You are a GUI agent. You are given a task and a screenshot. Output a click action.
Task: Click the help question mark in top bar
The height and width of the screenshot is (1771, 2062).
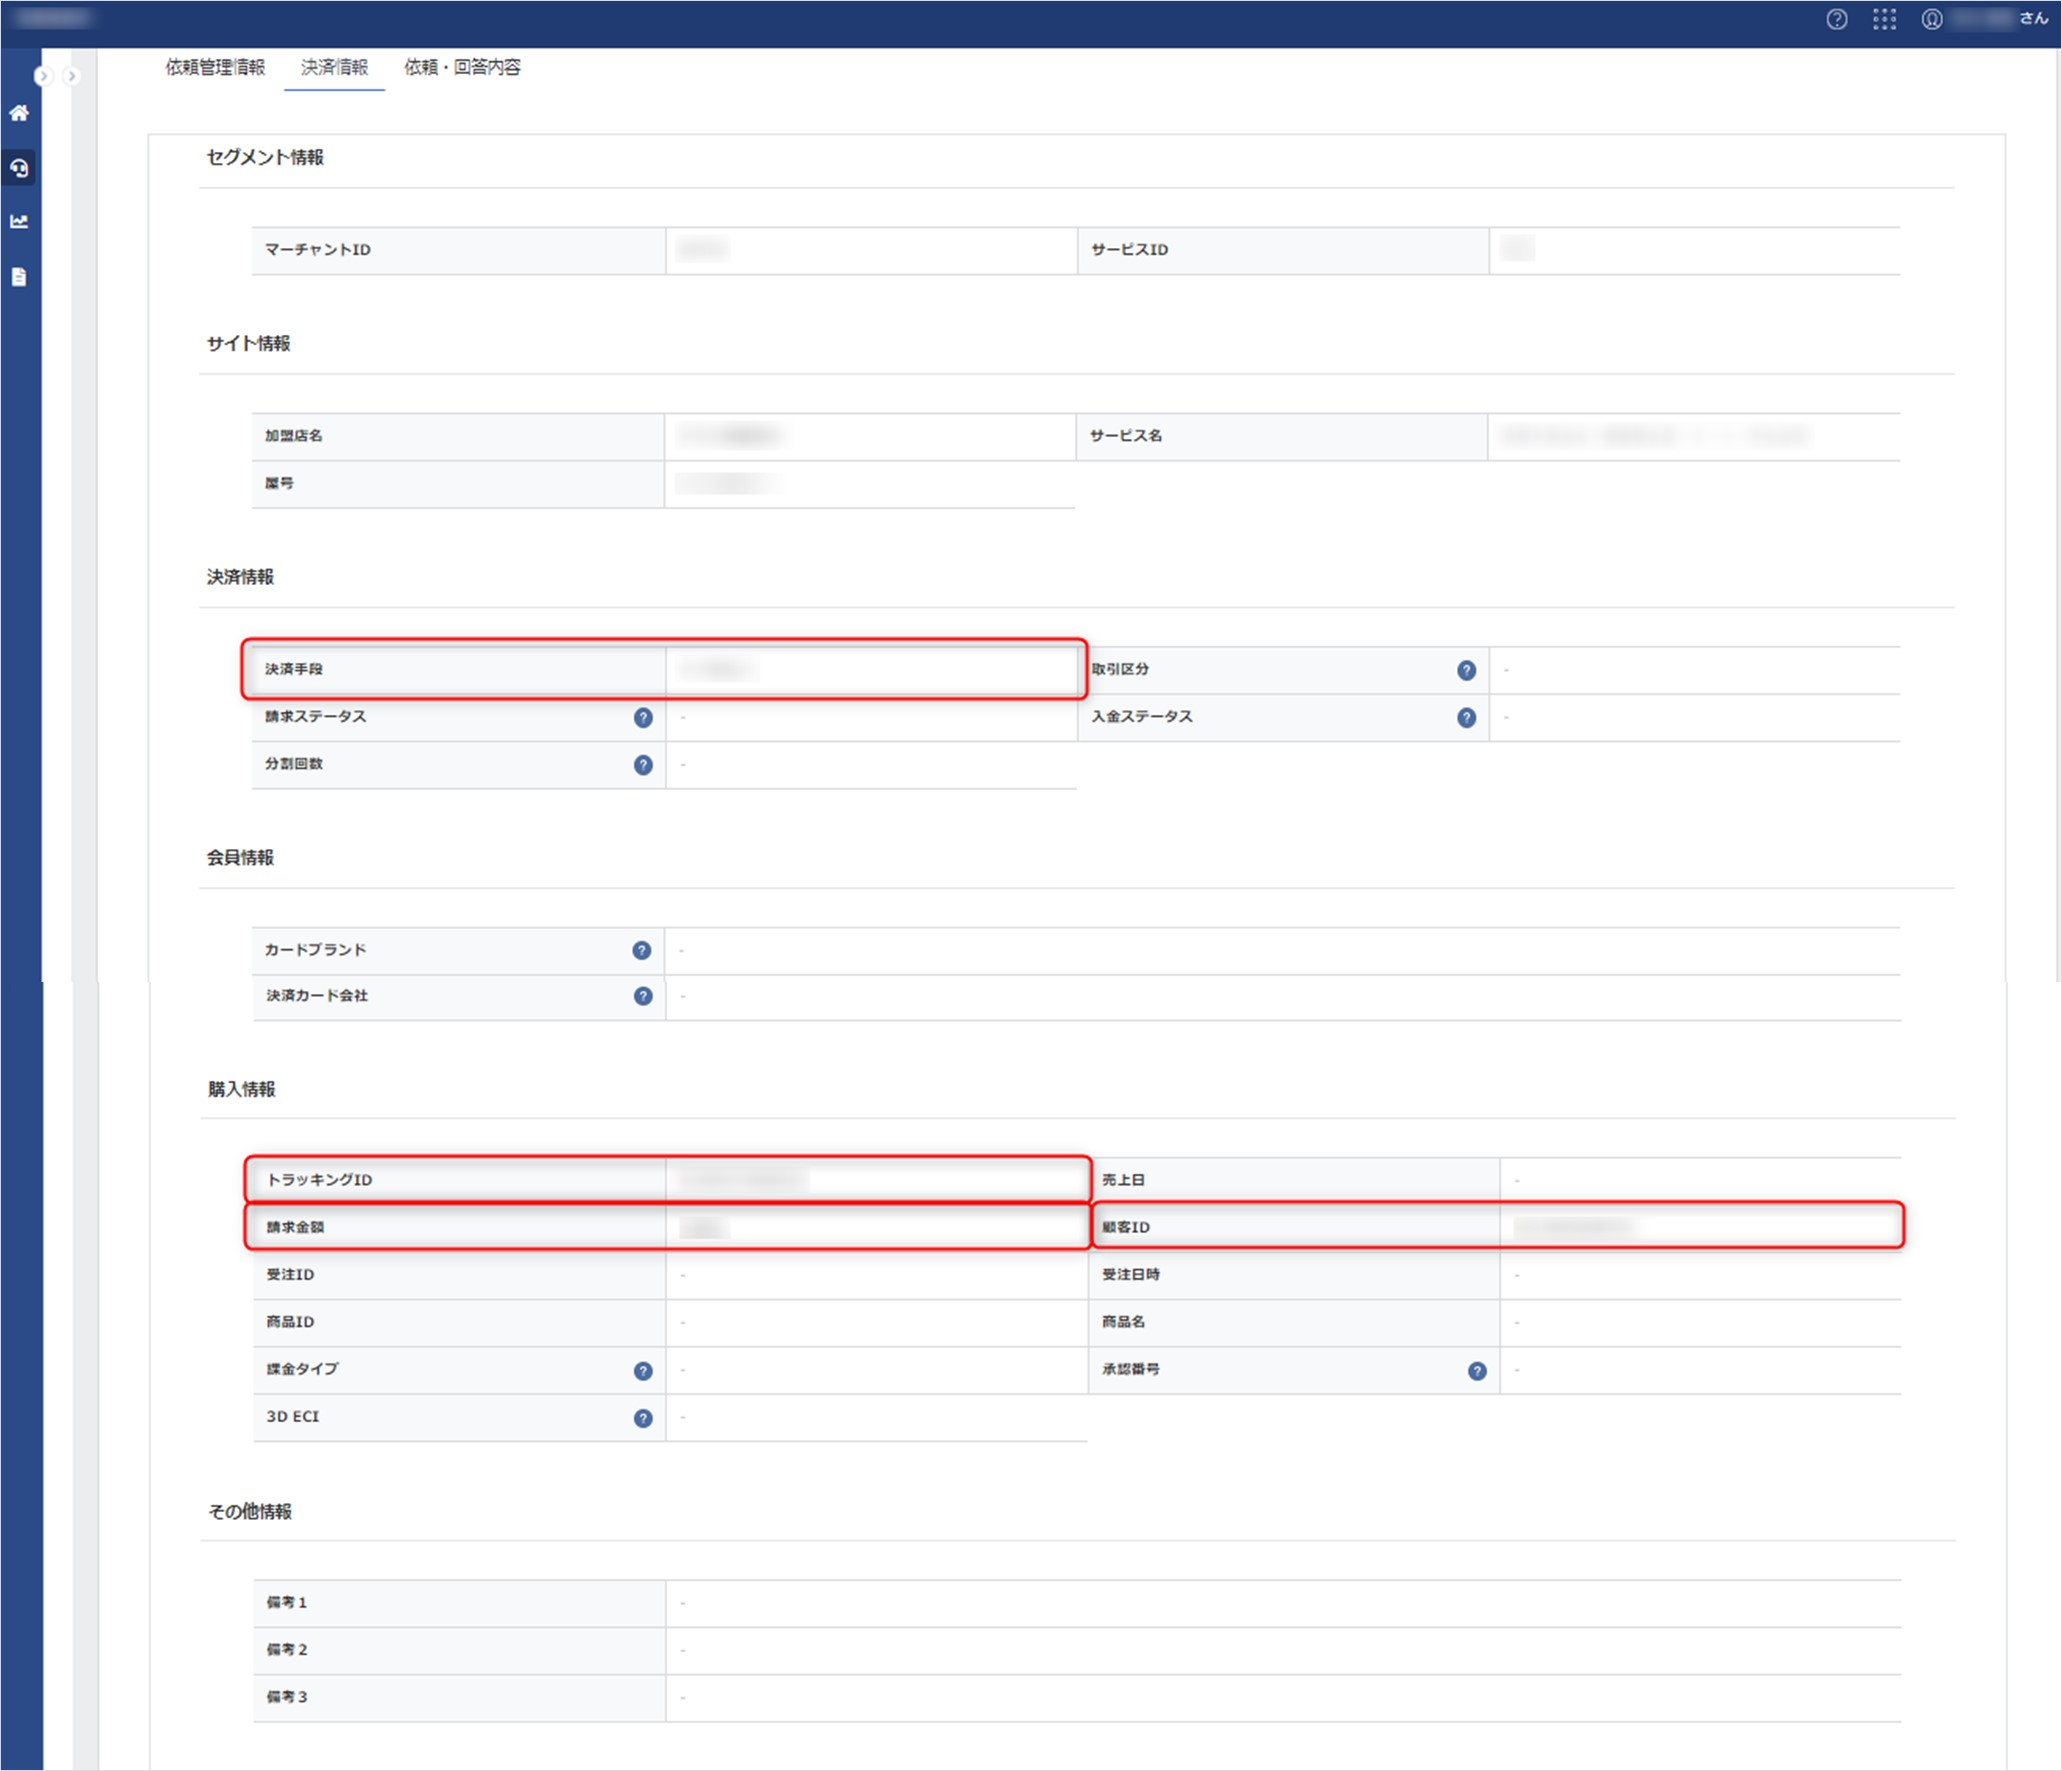[1836, 19]
